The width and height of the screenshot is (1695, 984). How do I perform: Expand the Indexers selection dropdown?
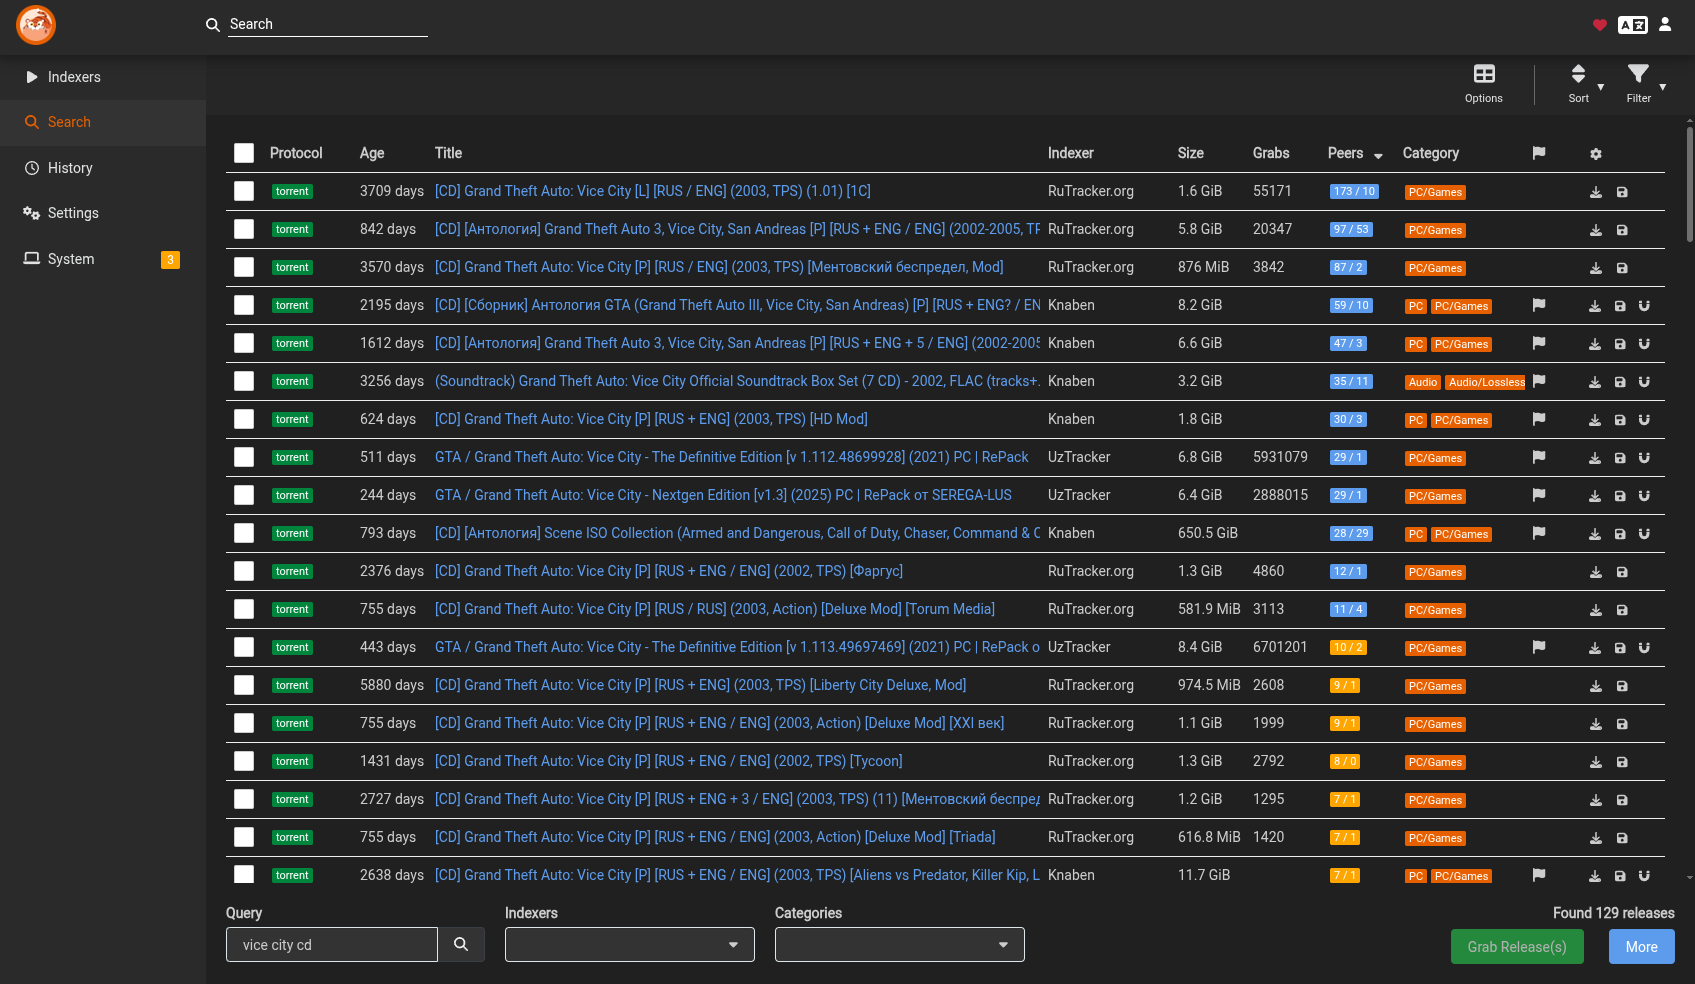[x=630, y=945]
